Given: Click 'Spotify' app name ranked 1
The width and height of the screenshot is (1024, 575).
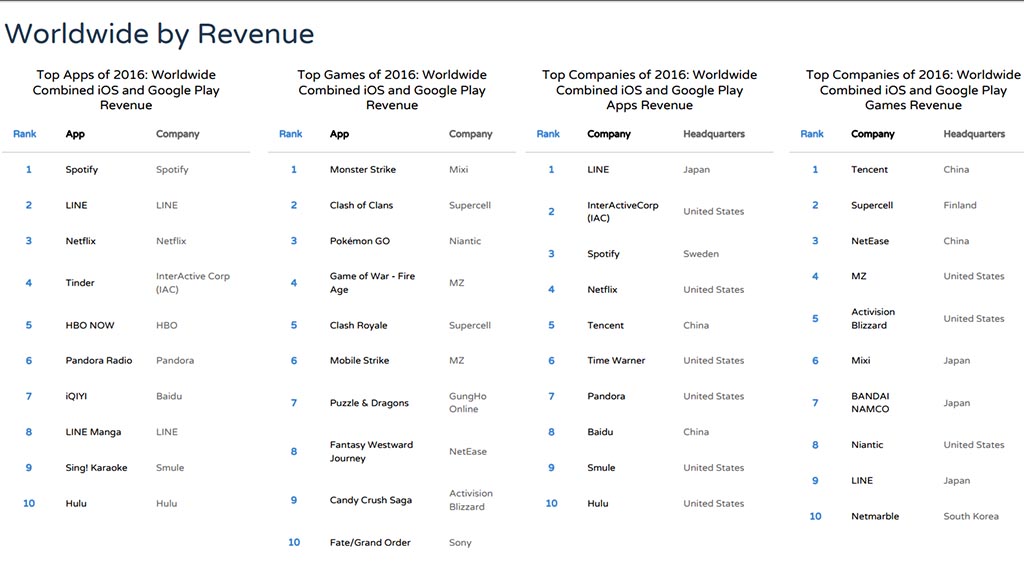Looking at the screenshot, I should coord(82,170).
